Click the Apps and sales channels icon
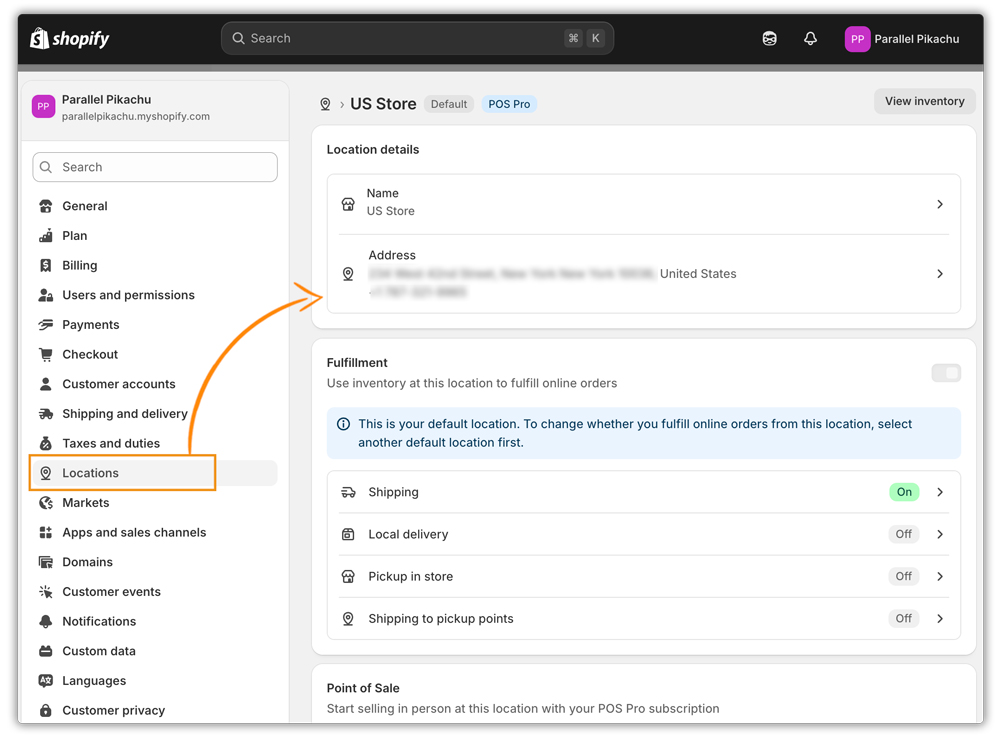This screenshot has width=1000, height=738. pyautogui.click(x=46, y=533)
